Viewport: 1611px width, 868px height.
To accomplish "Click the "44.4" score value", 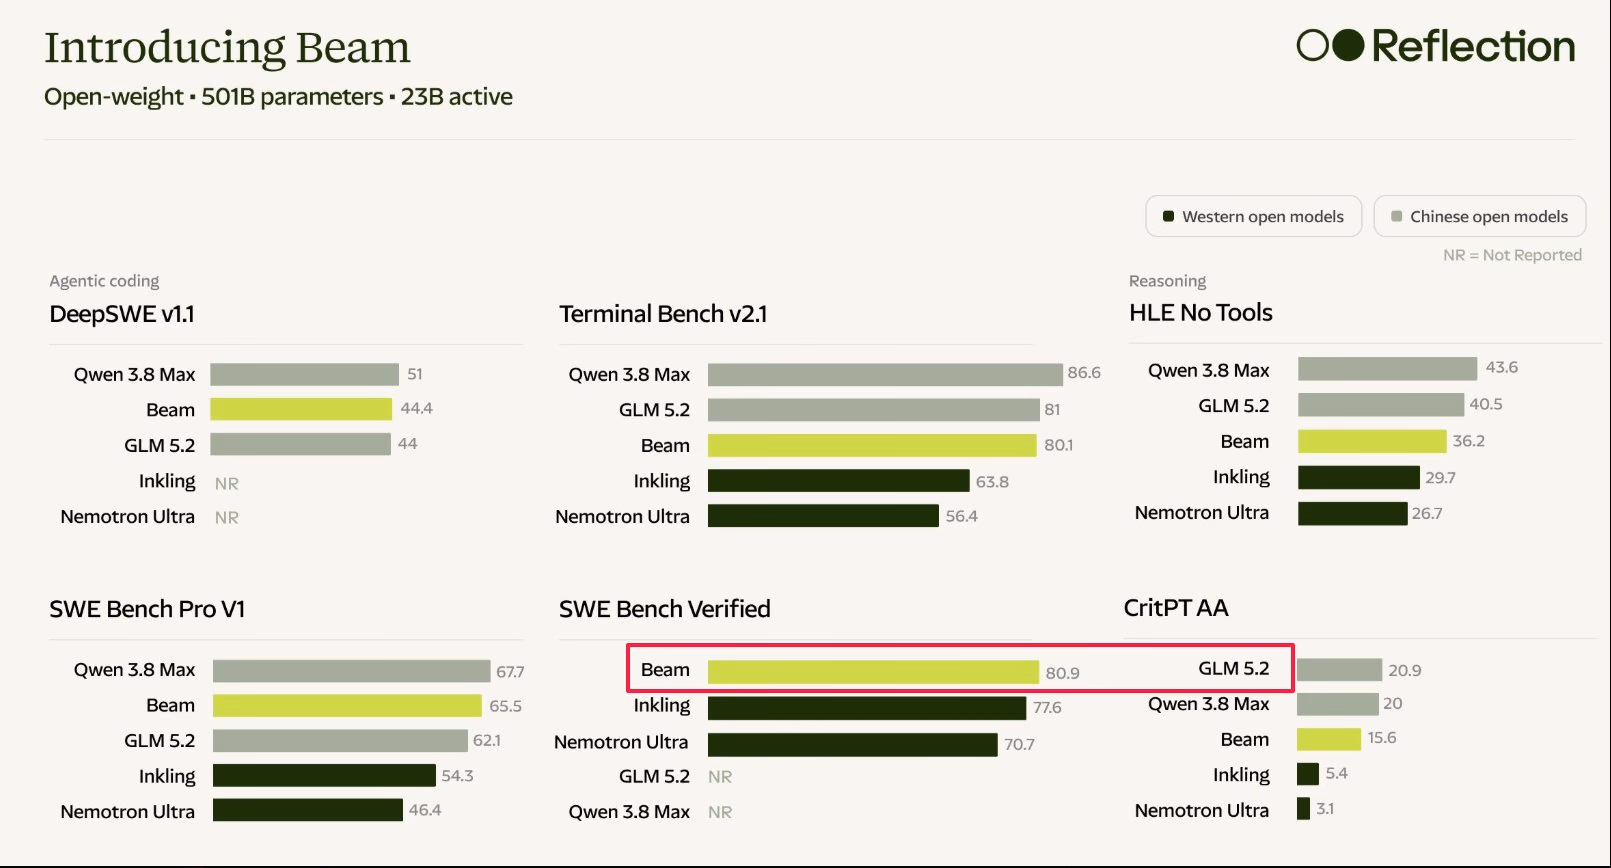I will pyautogui.click(x=416, y=408).
